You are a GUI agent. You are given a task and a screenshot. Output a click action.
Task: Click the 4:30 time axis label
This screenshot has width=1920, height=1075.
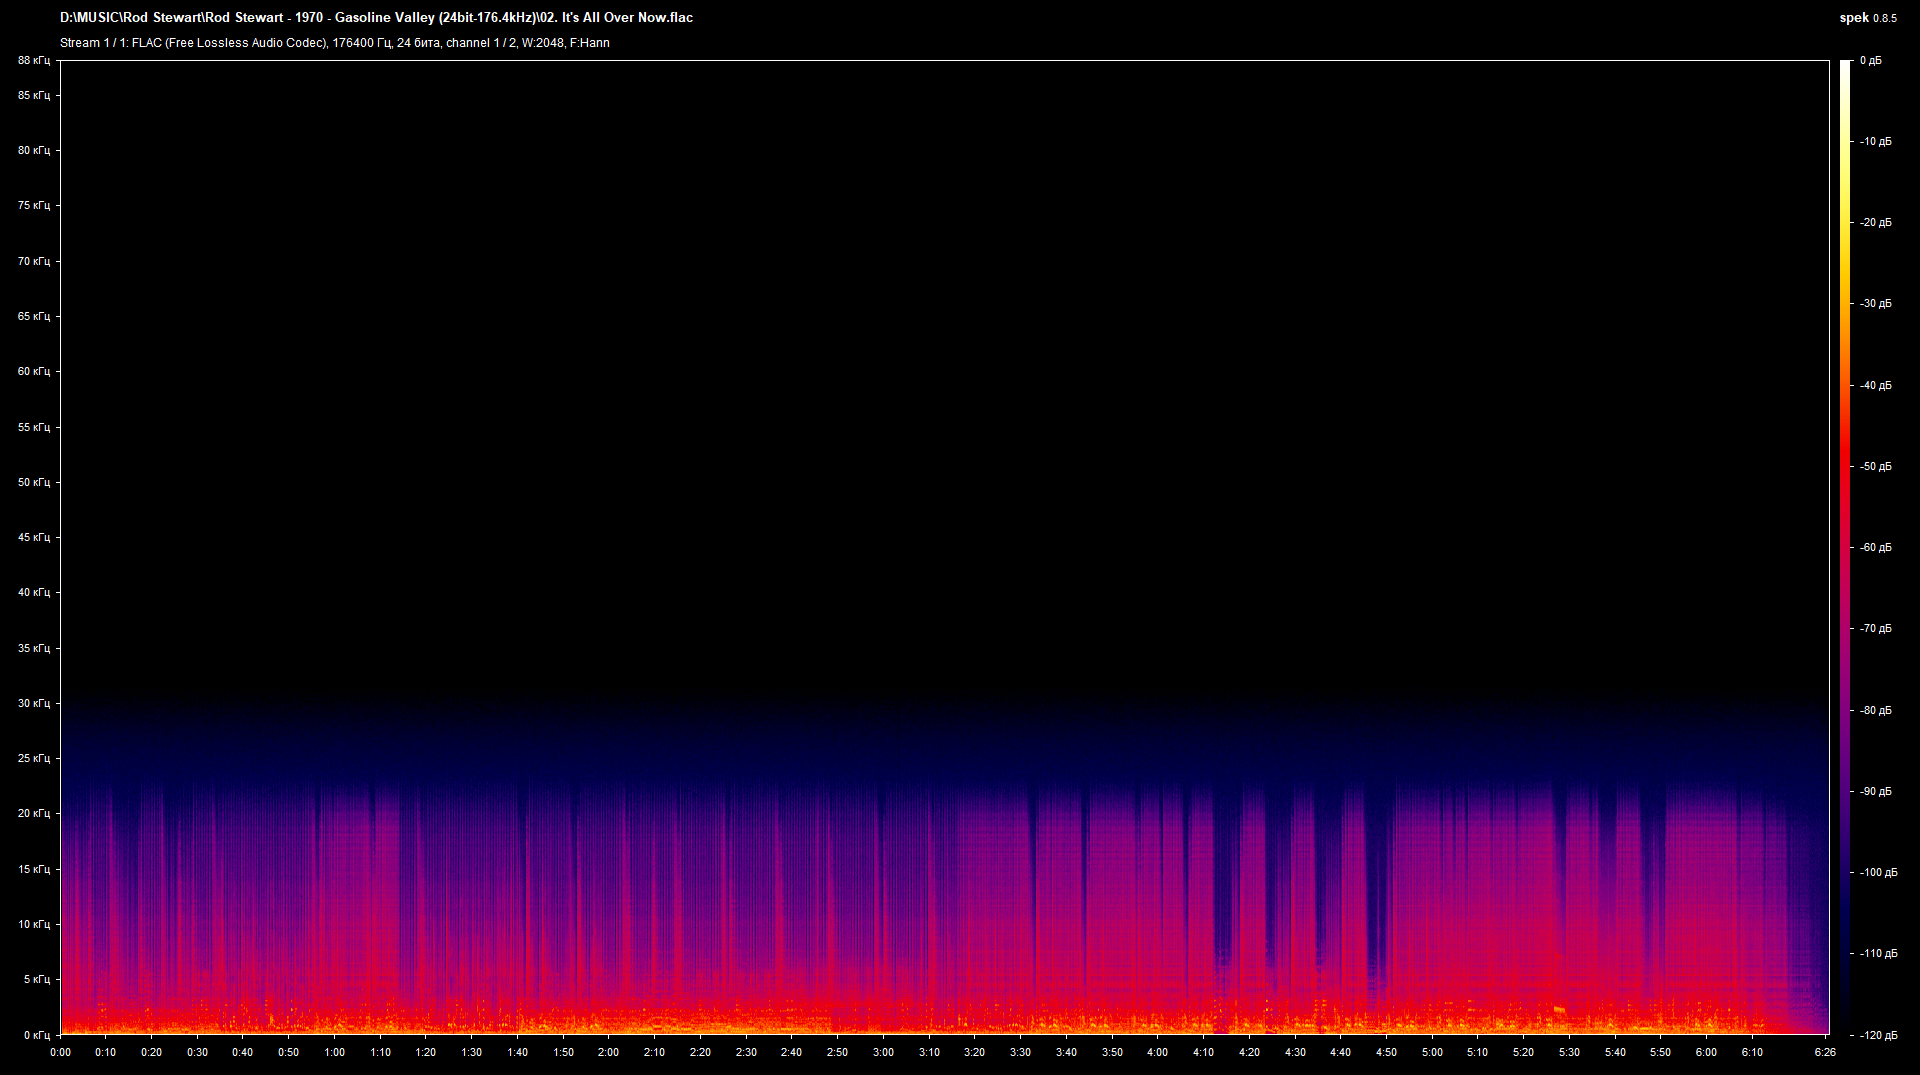pos(1295,1052)
